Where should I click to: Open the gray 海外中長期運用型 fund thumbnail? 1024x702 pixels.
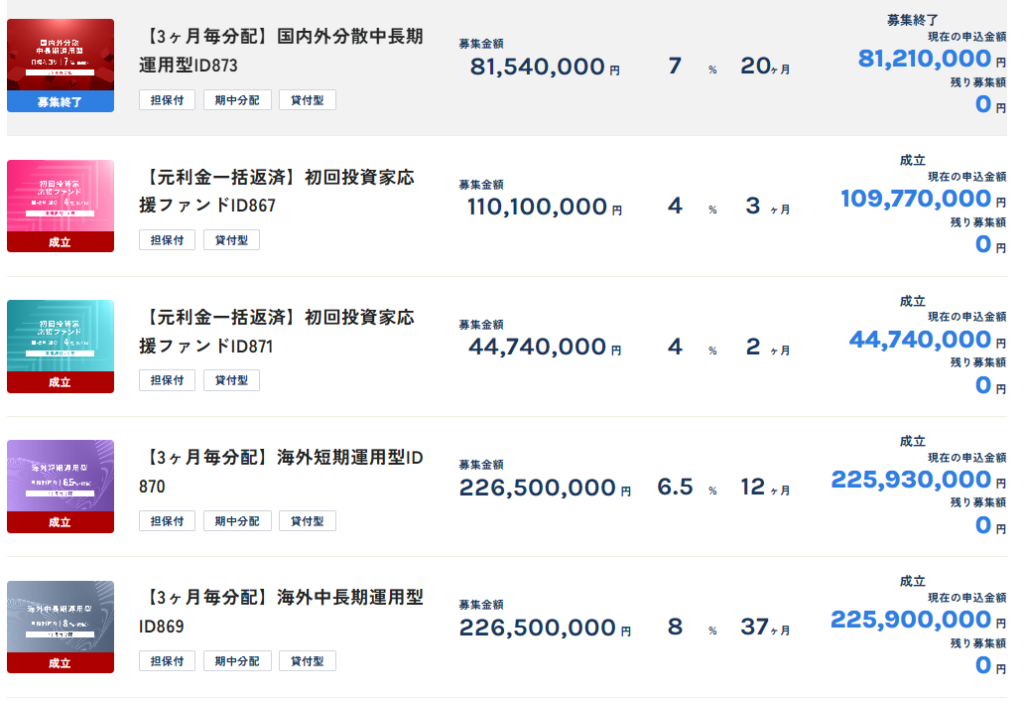(60, 626)
